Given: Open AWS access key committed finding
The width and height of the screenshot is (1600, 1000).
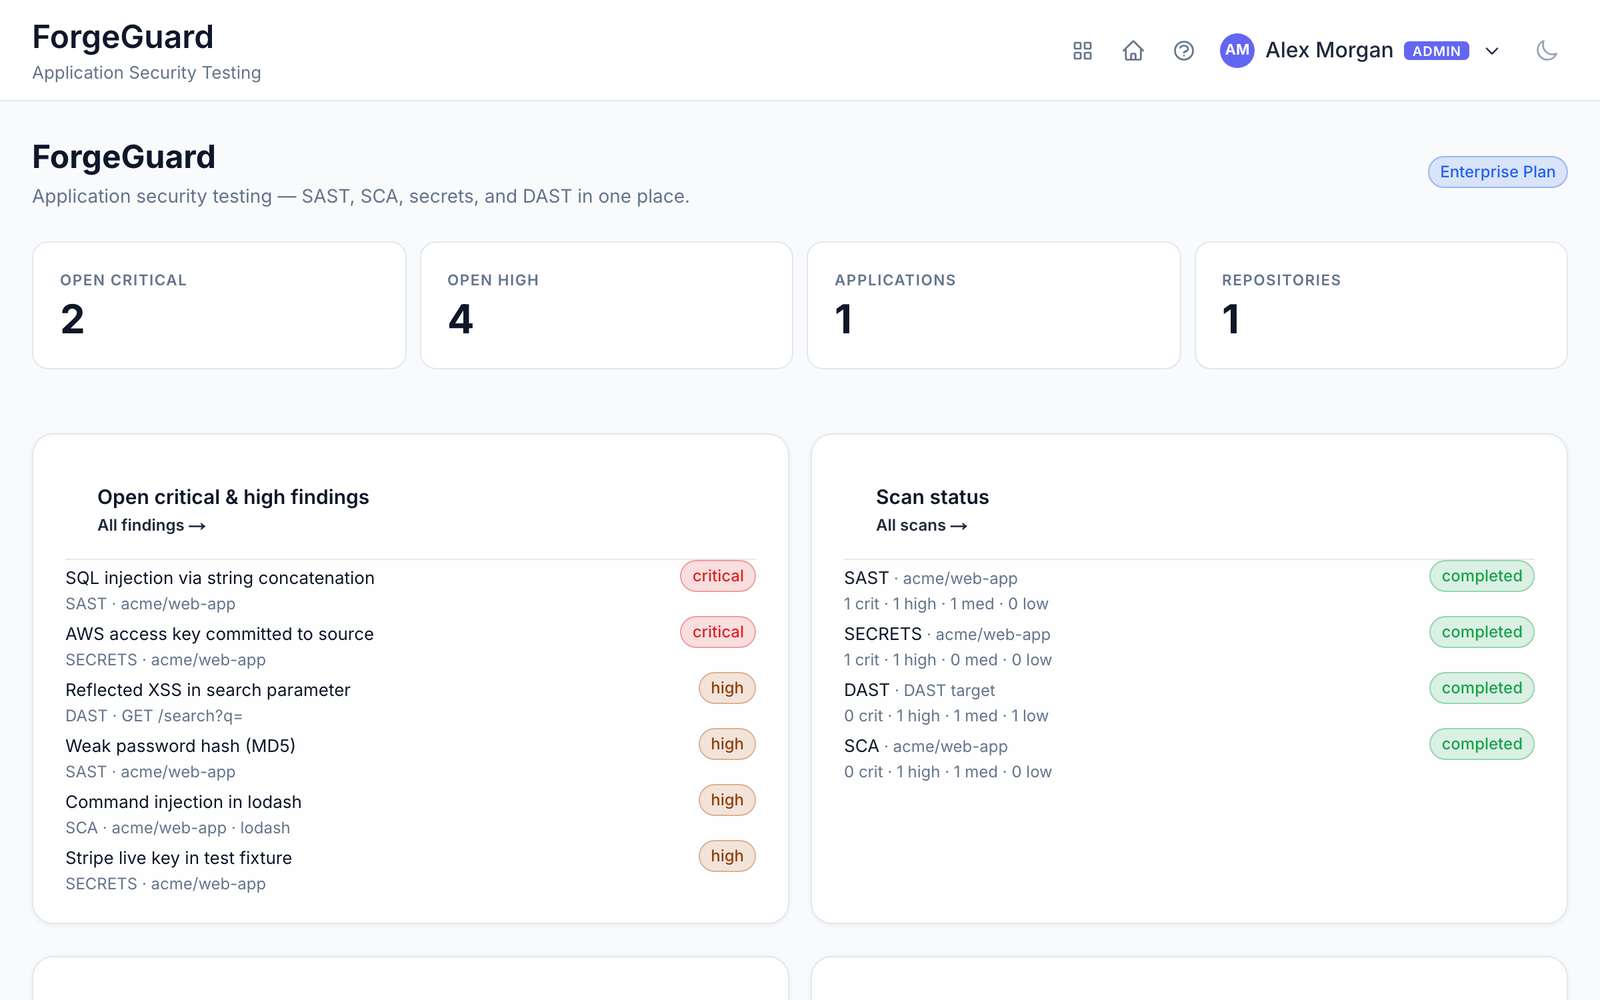Looking at the screenshot, I should click(219, 634).
